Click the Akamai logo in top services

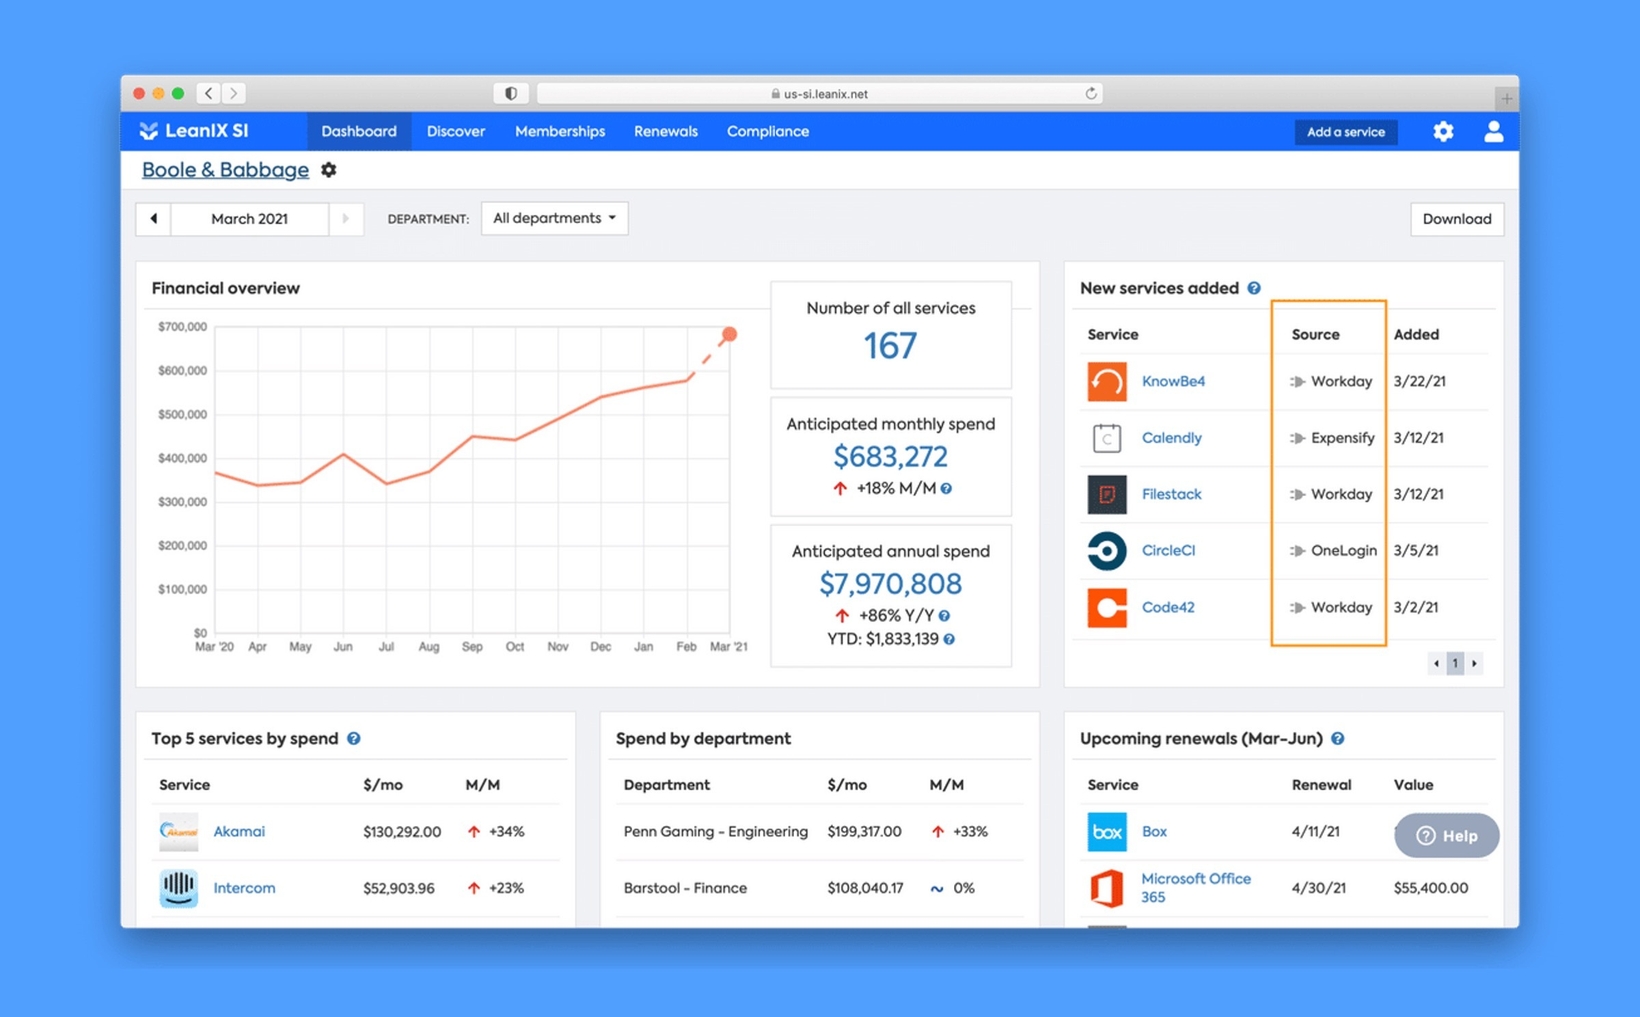point(178,832)
